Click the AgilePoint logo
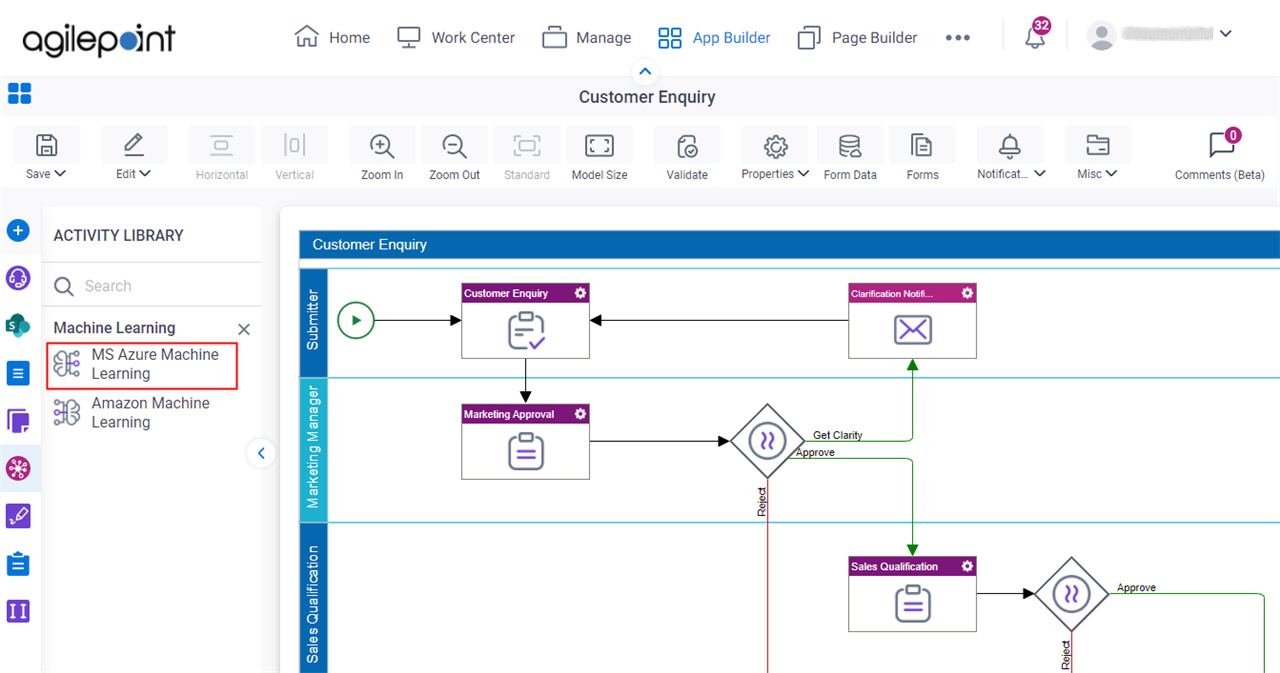 (x=99, y=40)
